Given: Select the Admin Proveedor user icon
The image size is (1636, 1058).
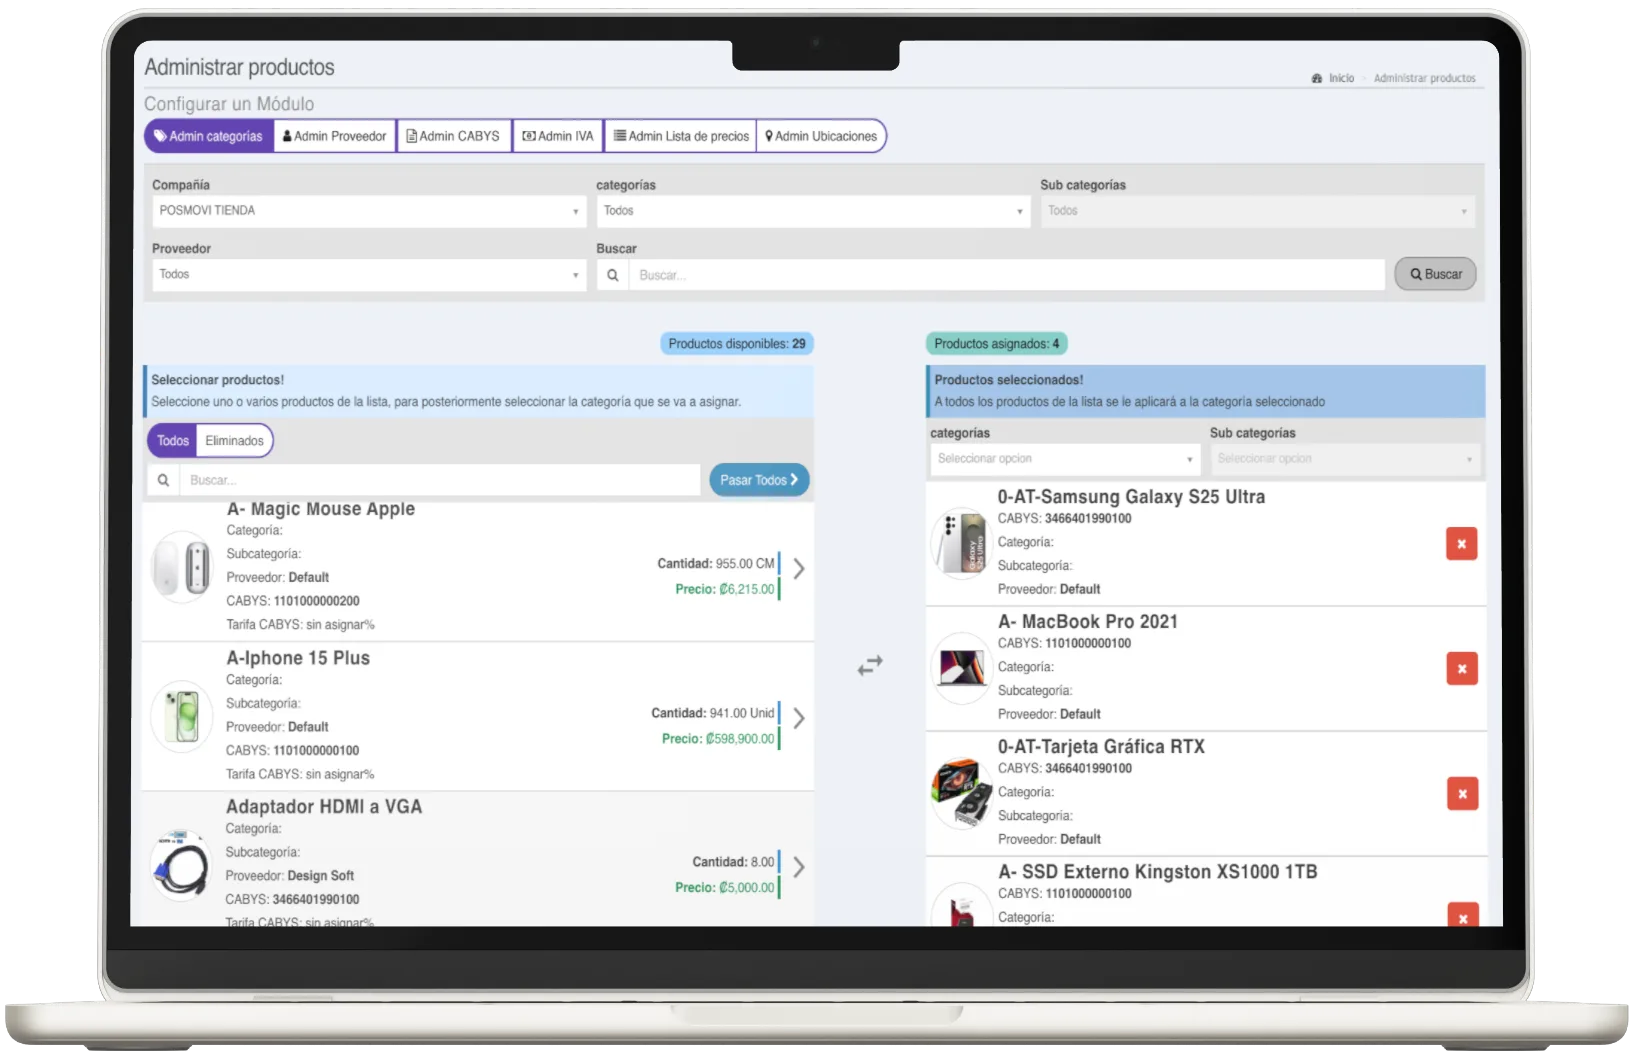Looking at the screenshot, I should point(286,135).
